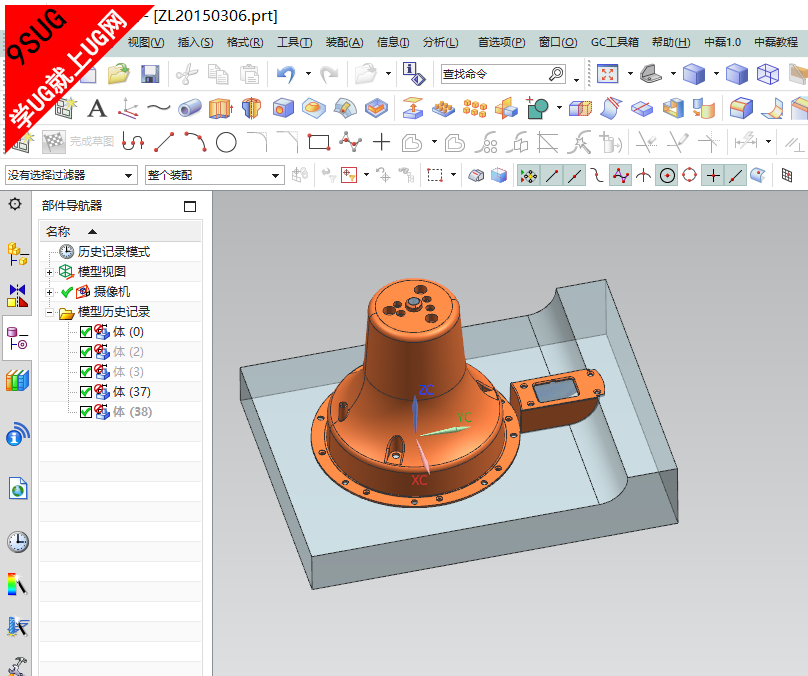This screenshot has width=808, height=676.
Task: Click the datum coordinate system icon
Action: pyautogui.click(x=127, y=108)
